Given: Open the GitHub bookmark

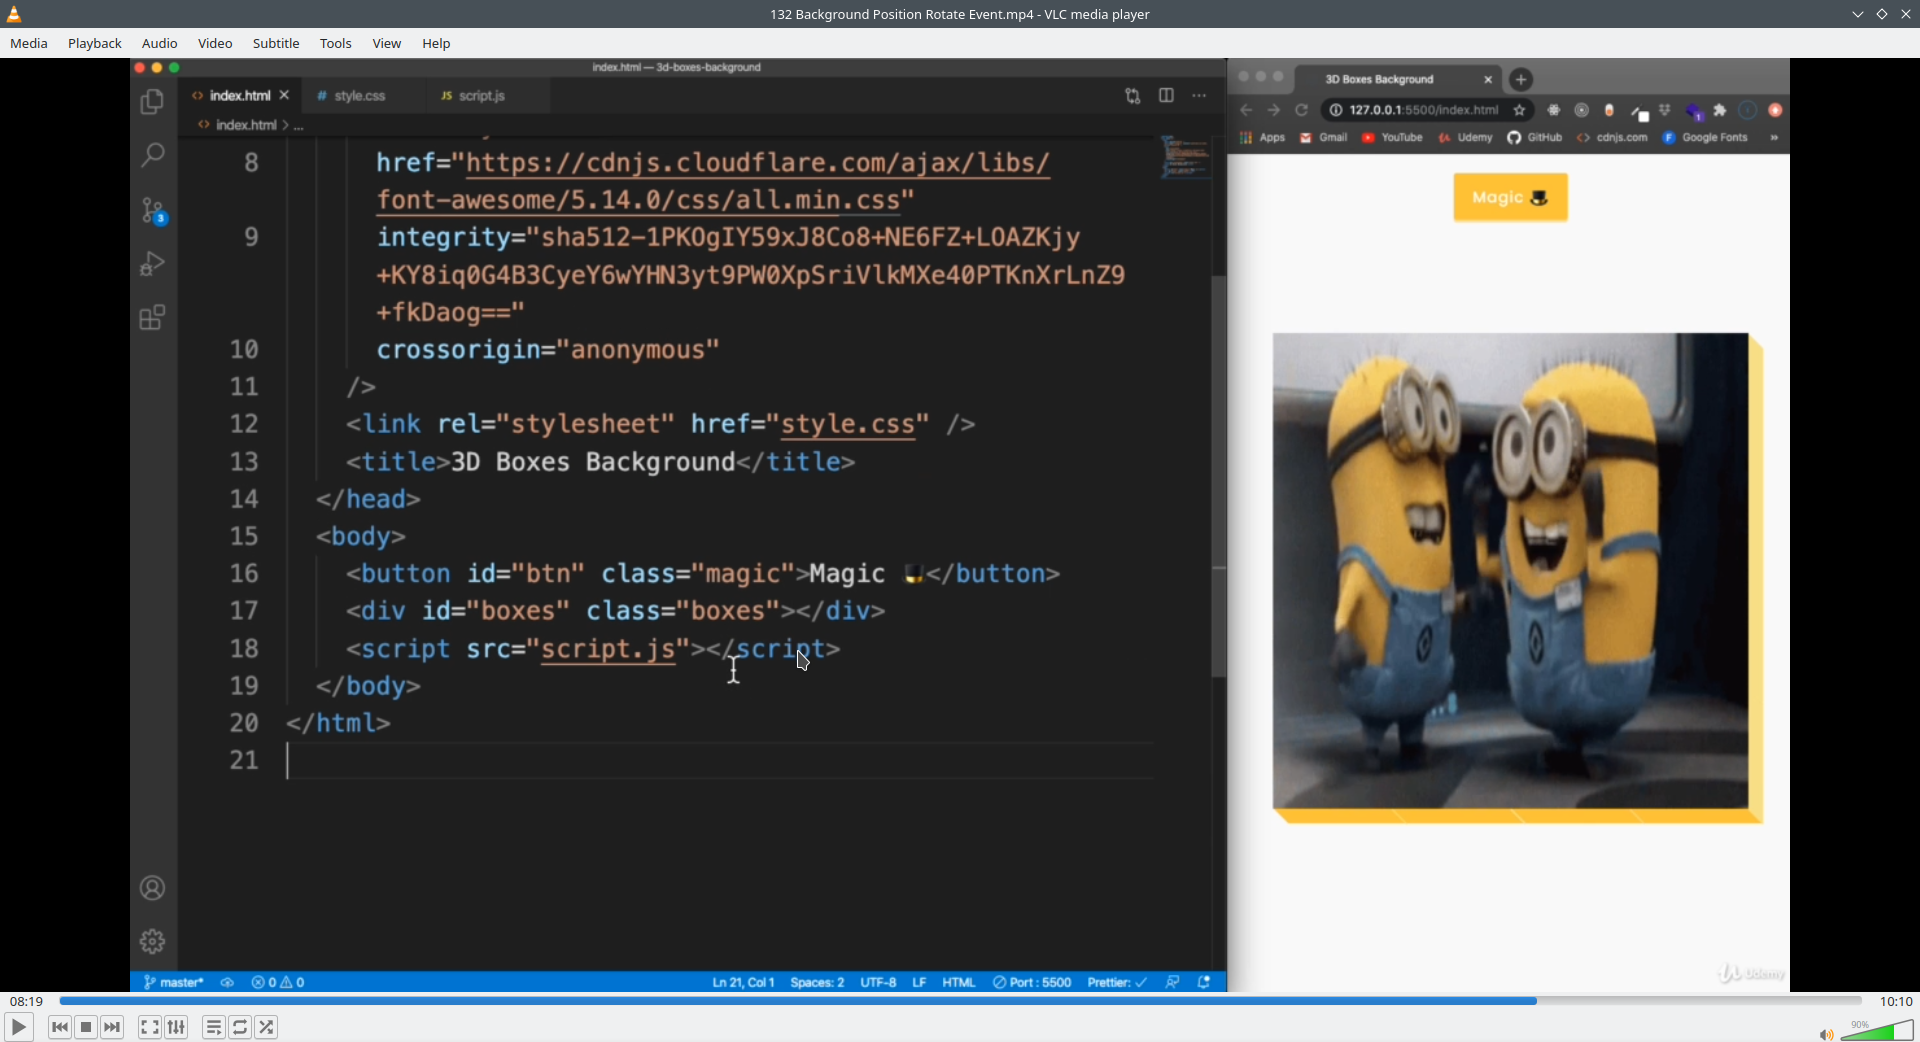Looking at the screenshot, I should [1535, 138].
